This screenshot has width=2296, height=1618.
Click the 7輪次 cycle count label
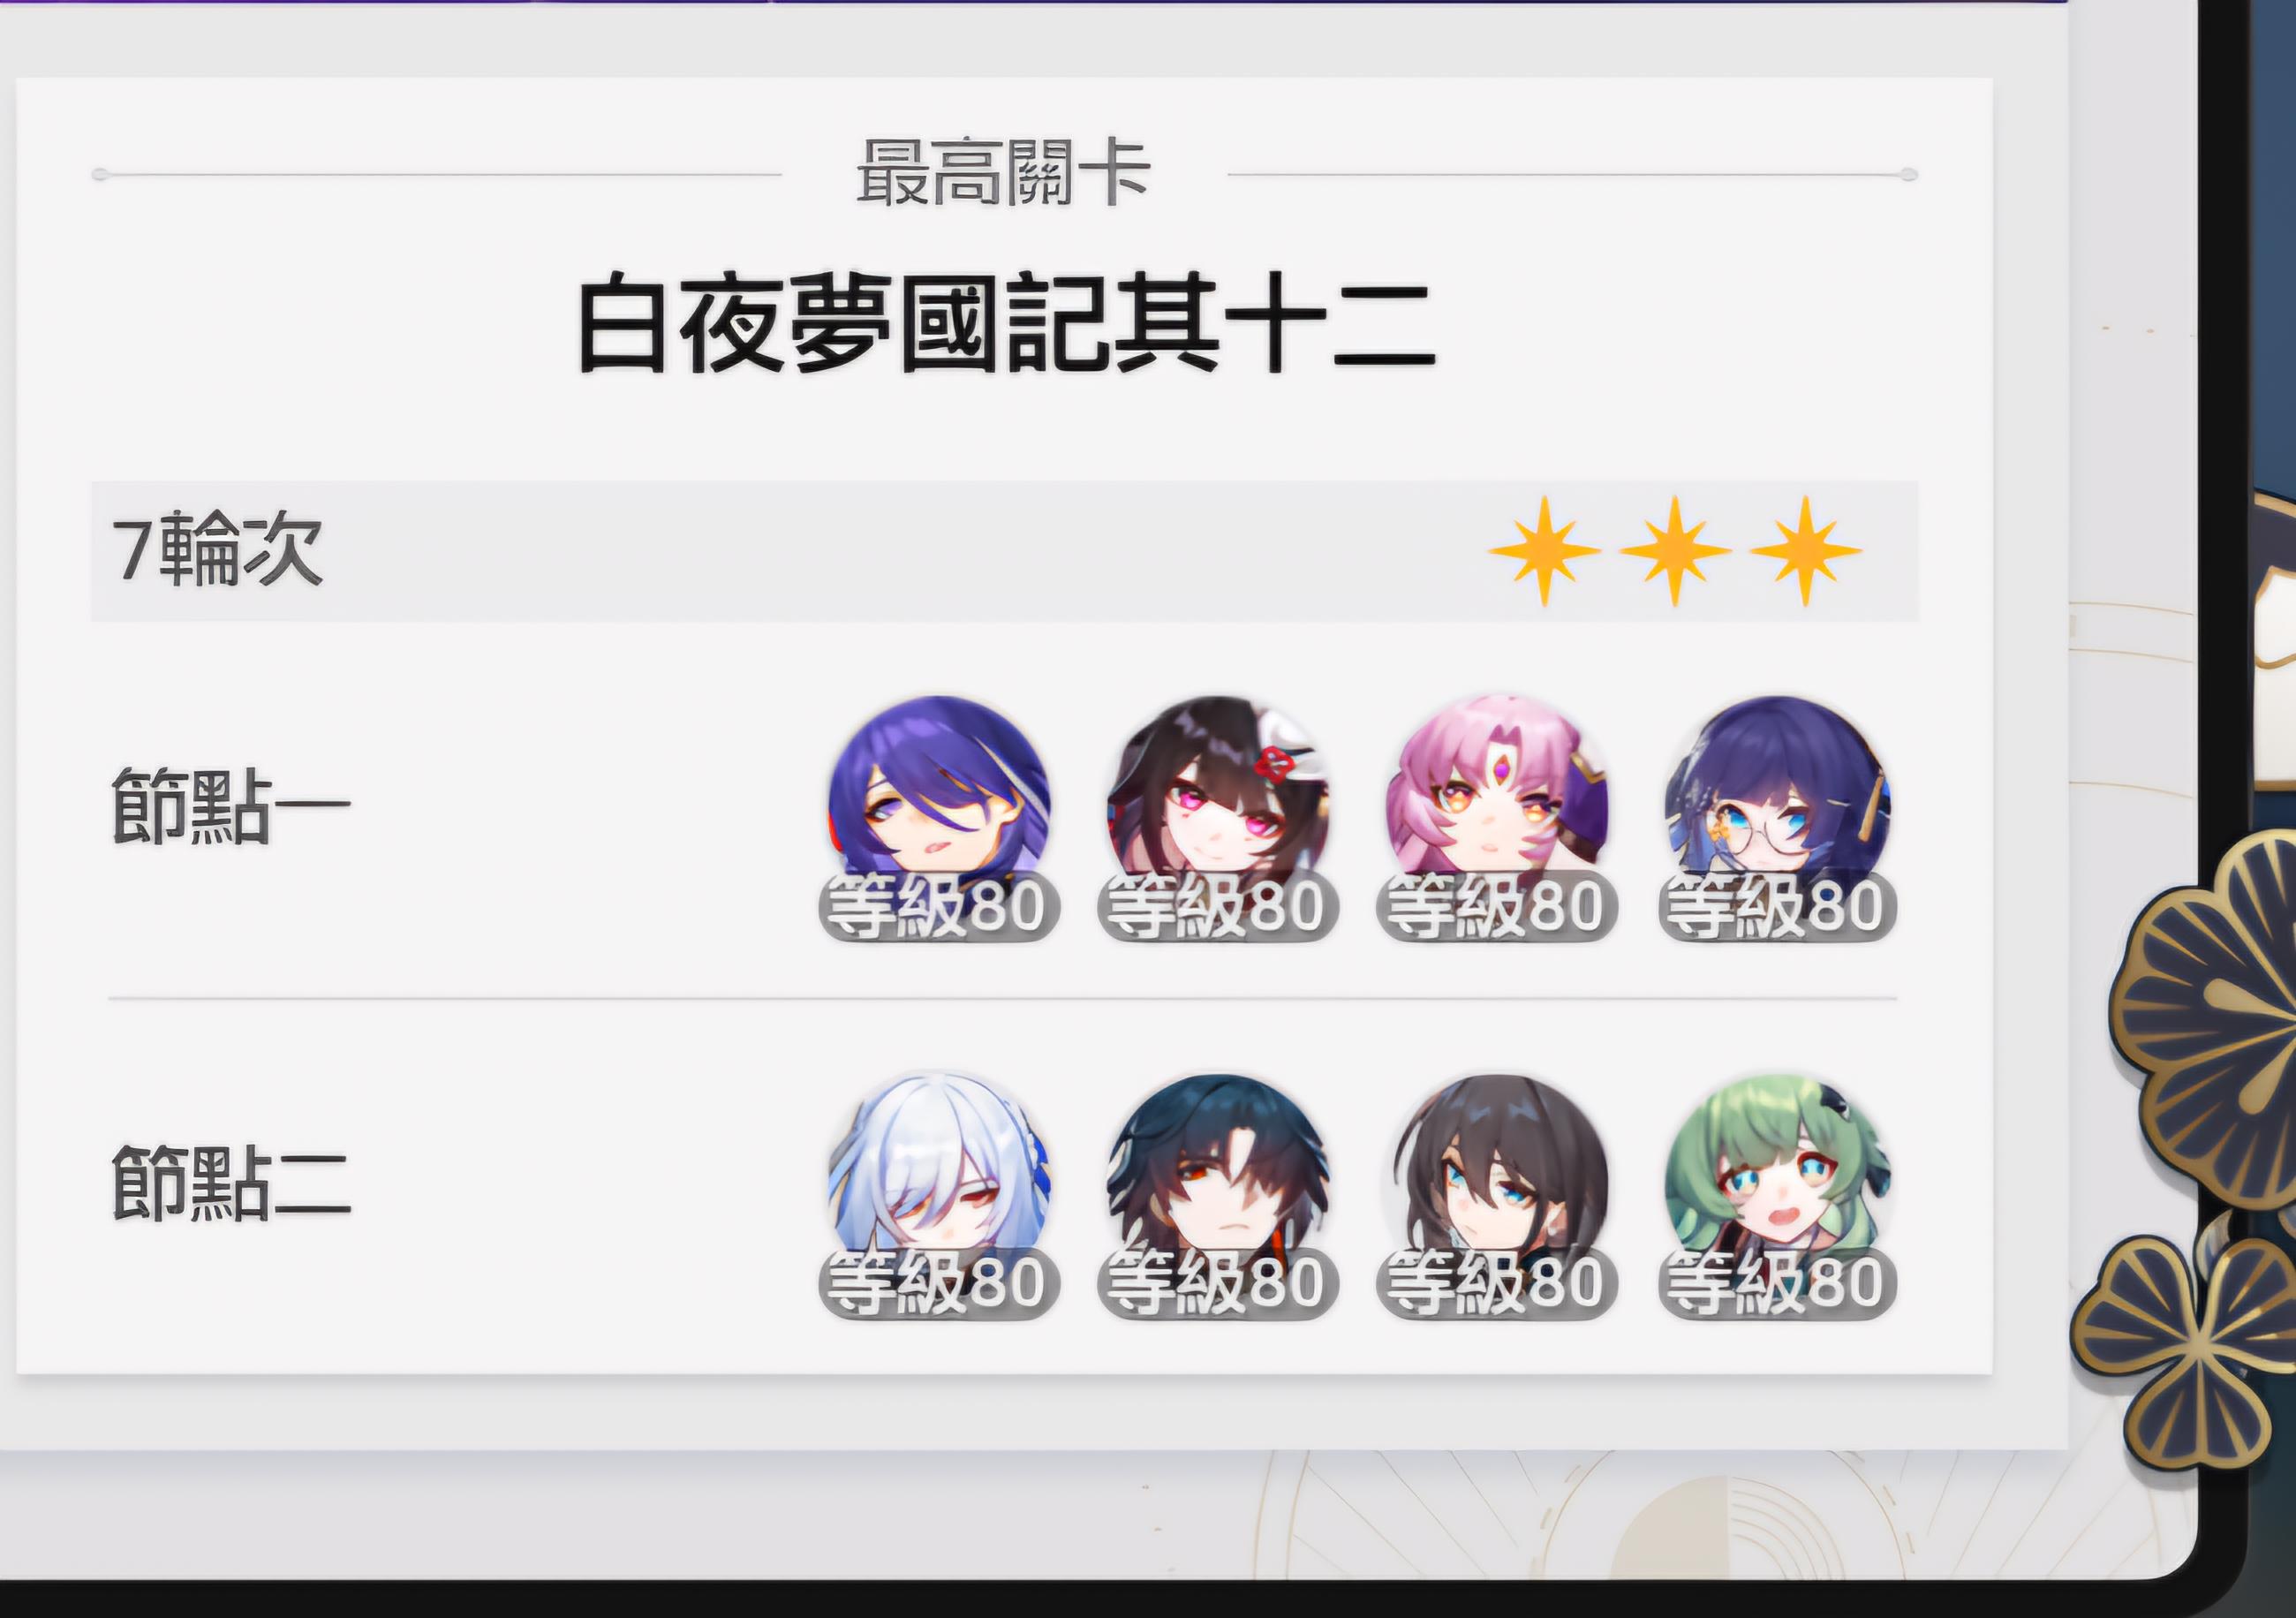pos(217,549)
